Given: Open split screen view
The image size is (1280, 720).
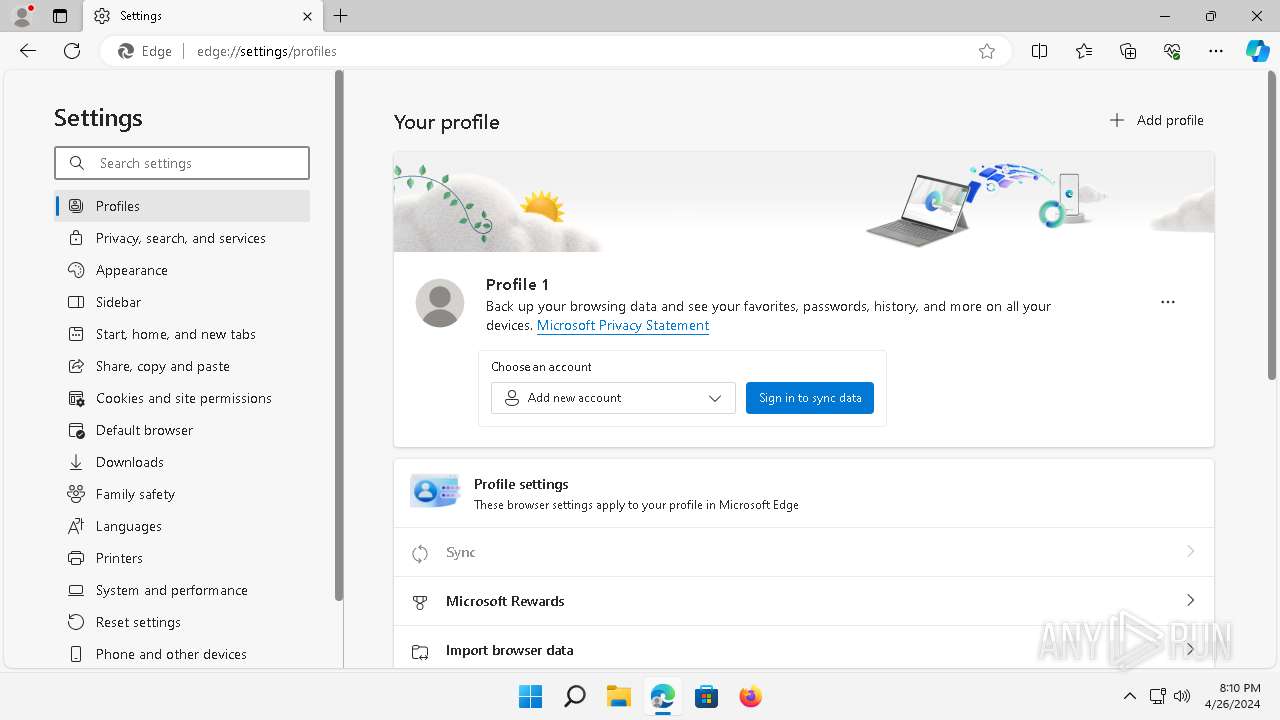Looking at the screenshot, I should (x=1040, y=51).
